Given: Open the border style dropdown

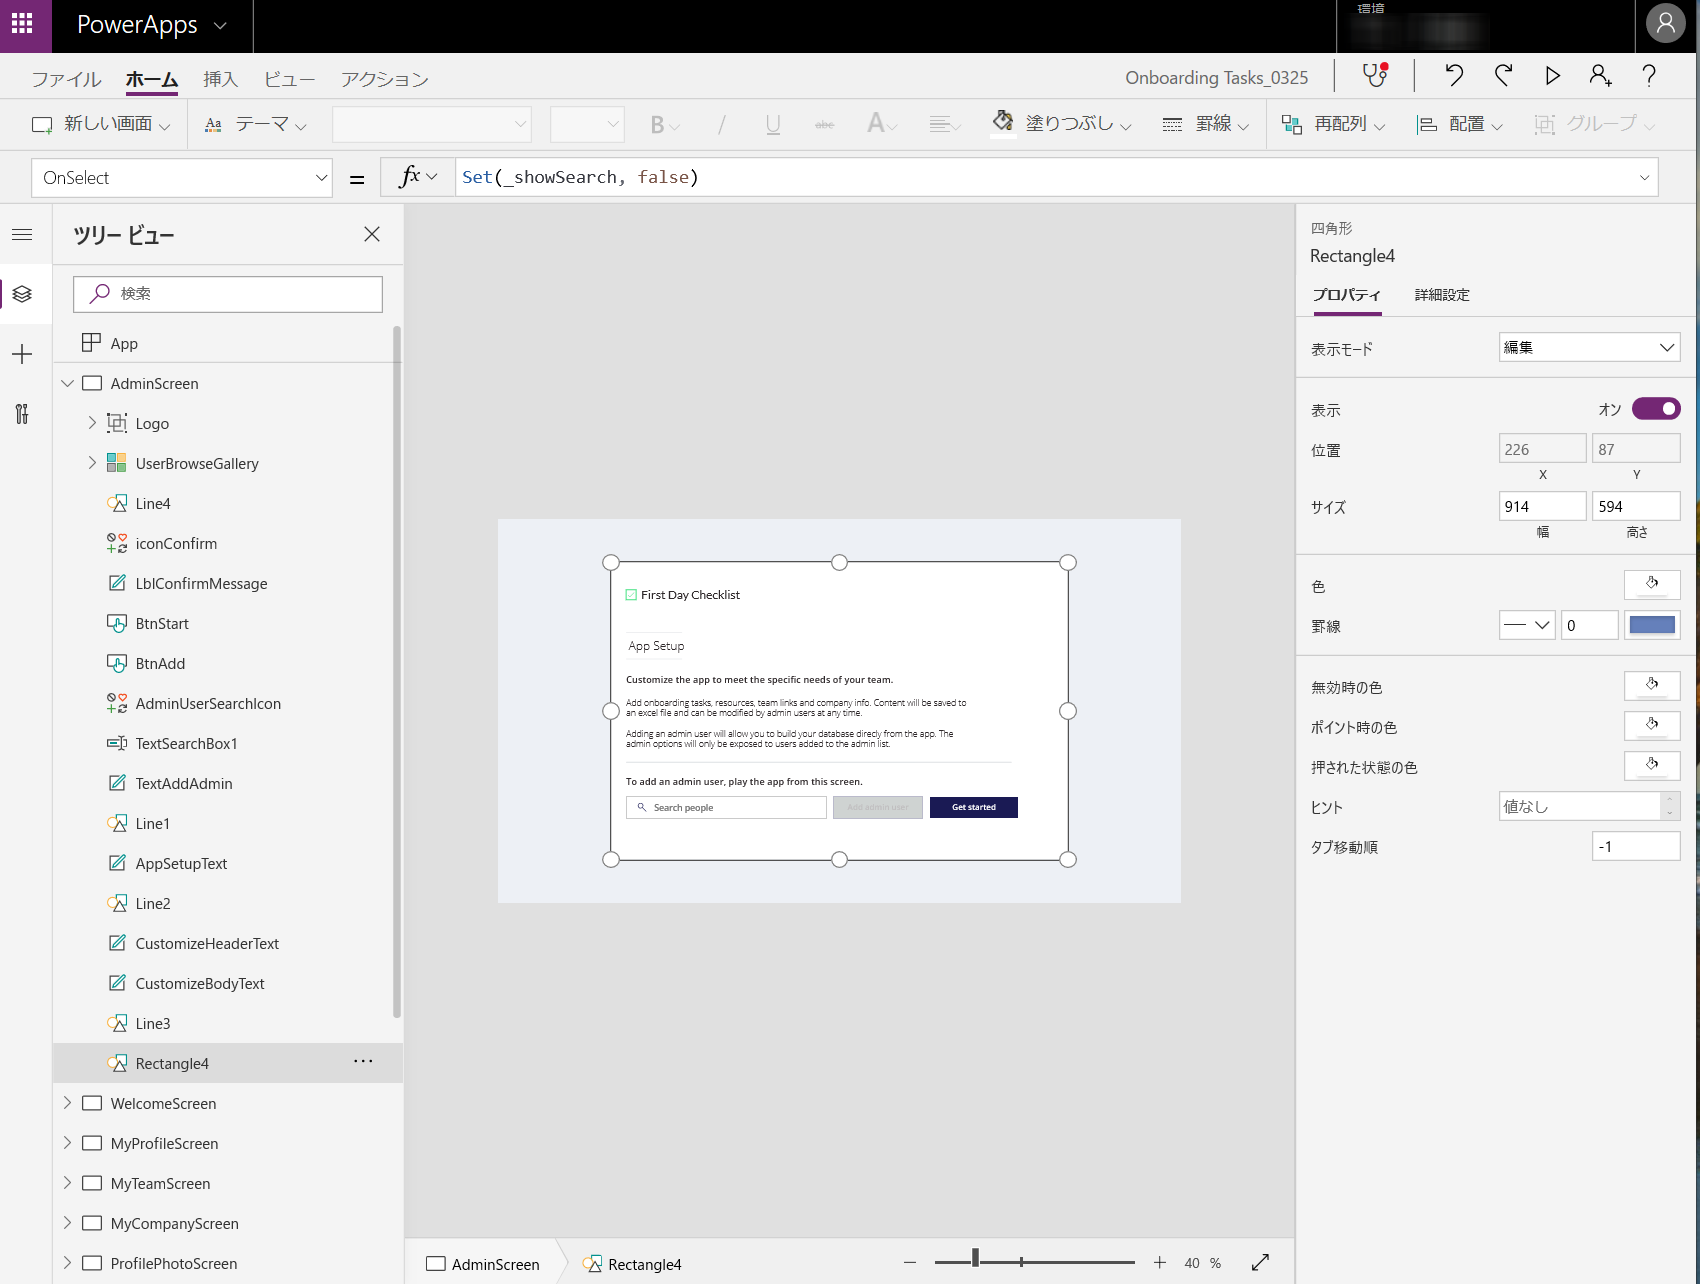Looking at the screenshot, I should pyautogui.click(x=1527, y=625).
